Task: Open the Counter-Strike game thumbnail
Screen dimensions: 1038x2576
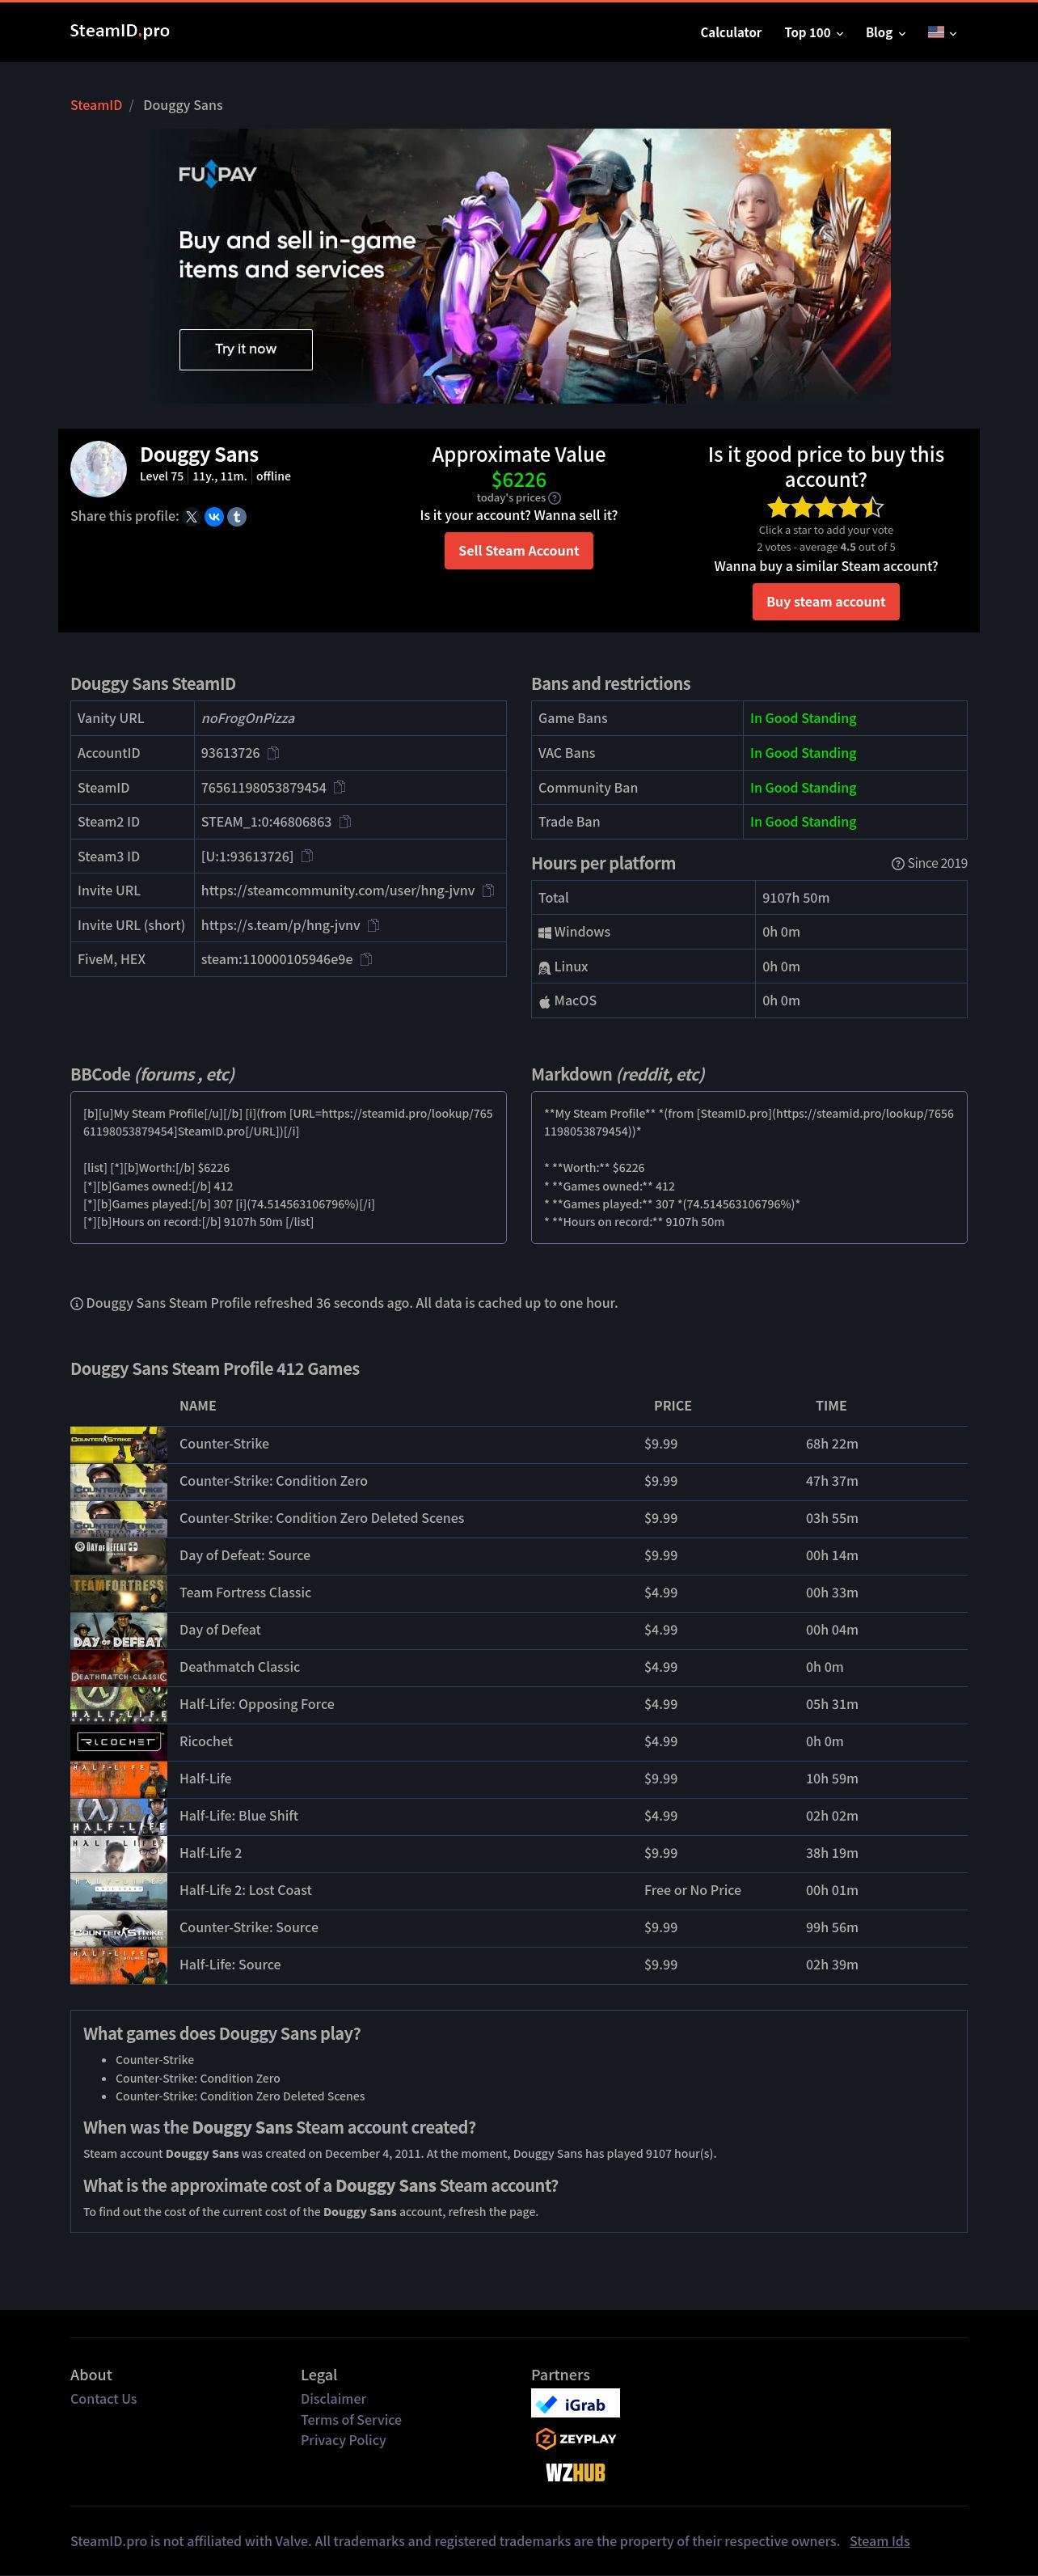Action: point(118,1444)
